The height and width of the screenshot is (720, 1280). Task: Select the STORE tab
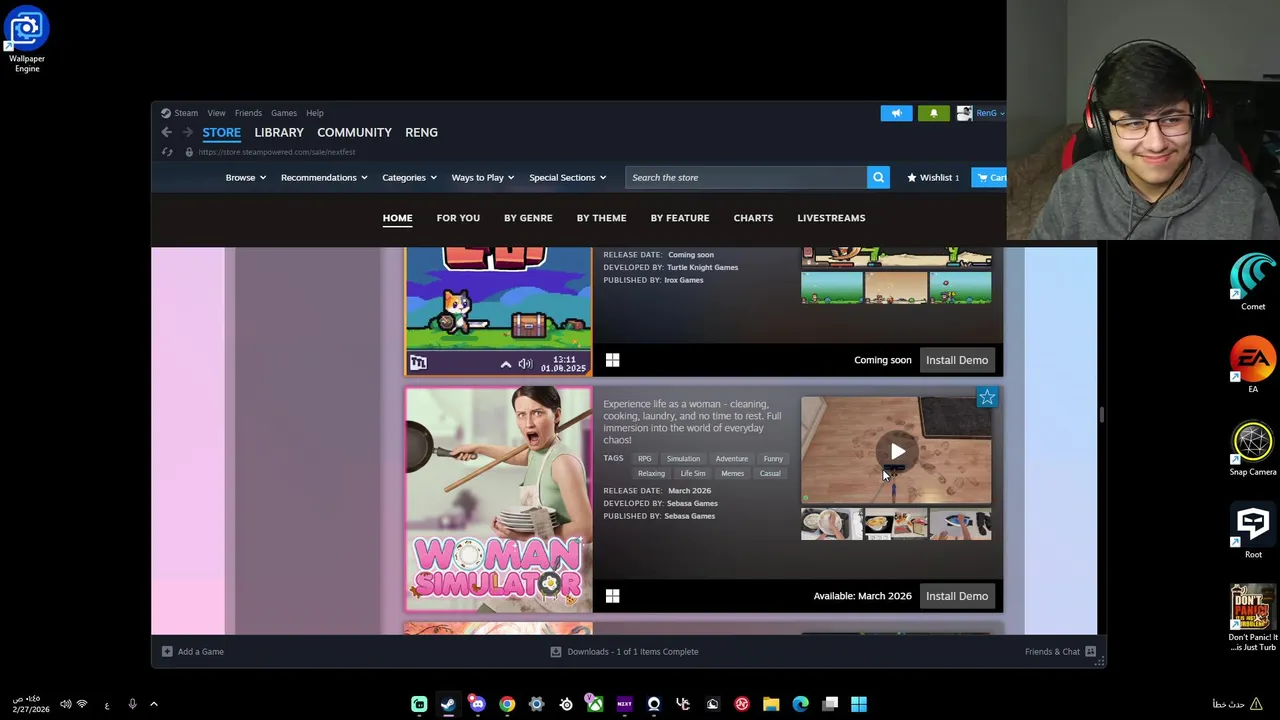[x=222, y=132]
